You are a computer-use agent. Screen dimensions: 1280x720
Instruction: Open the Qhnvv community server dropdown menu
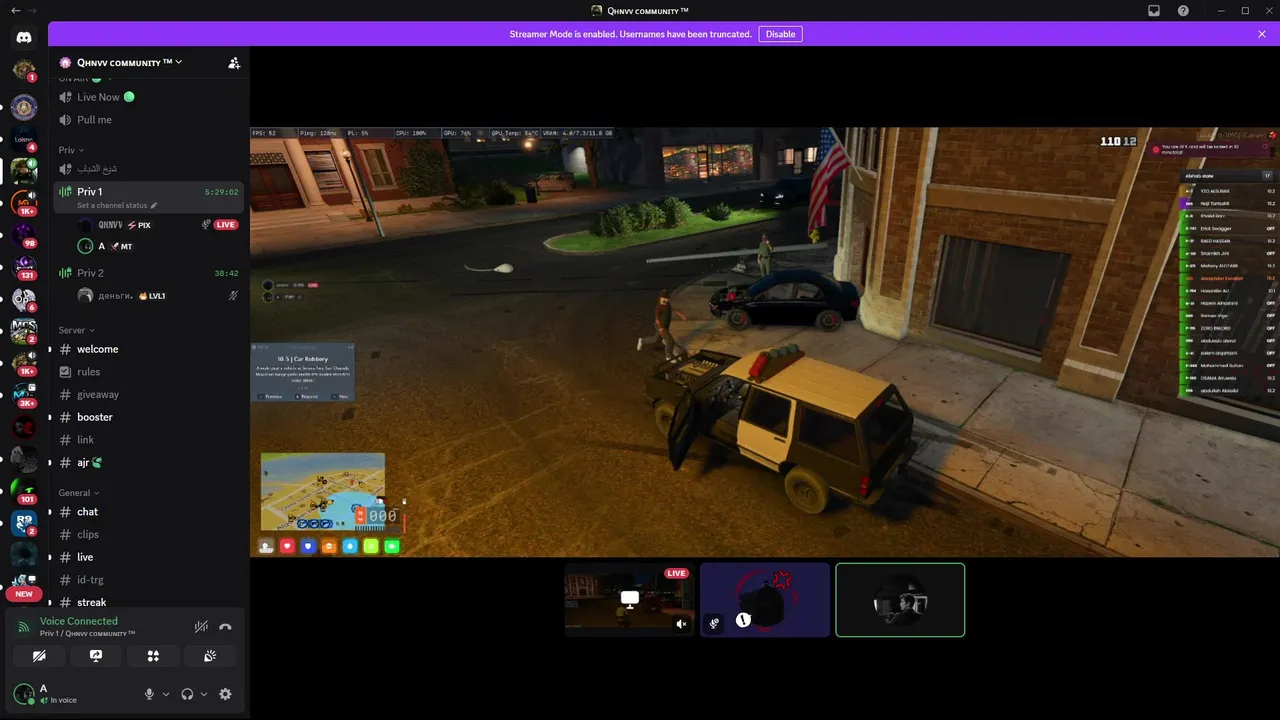pyautogui.click(x=130, y=63)
